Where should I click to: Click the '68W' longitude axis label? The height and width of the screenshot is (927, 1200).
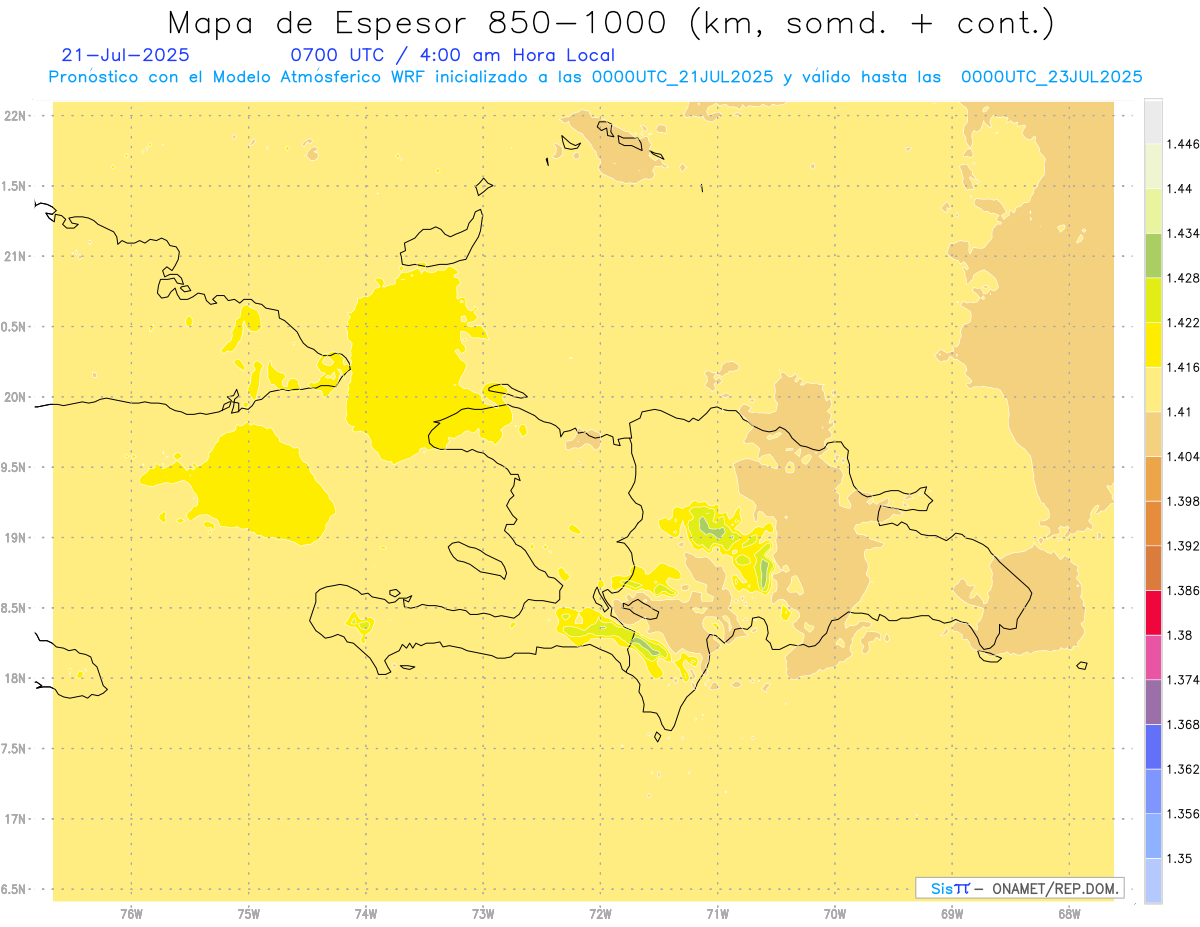1069,914
